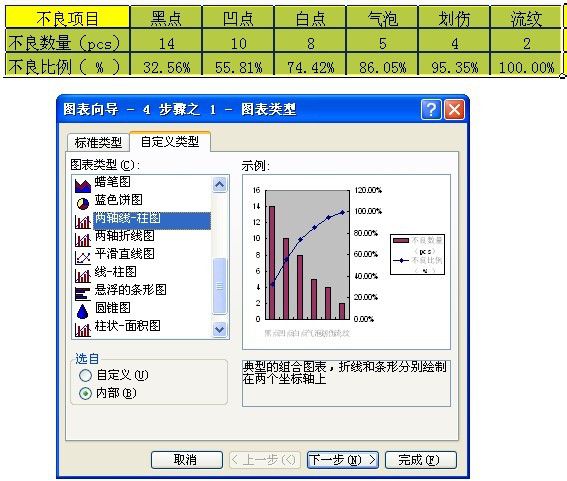567x481 pixels.
Task: Click the chart type list scrollbar thumb
Action: (x=219, y=286)
